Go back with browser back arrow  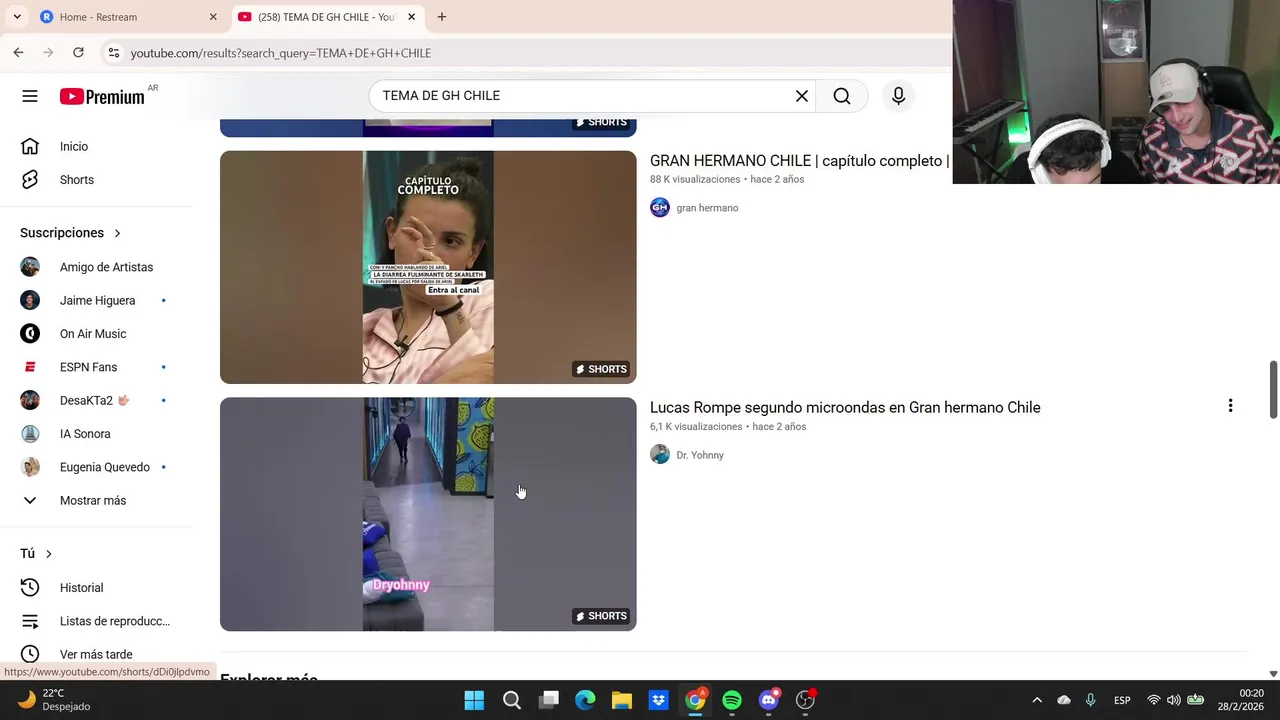tap(18, 52)
